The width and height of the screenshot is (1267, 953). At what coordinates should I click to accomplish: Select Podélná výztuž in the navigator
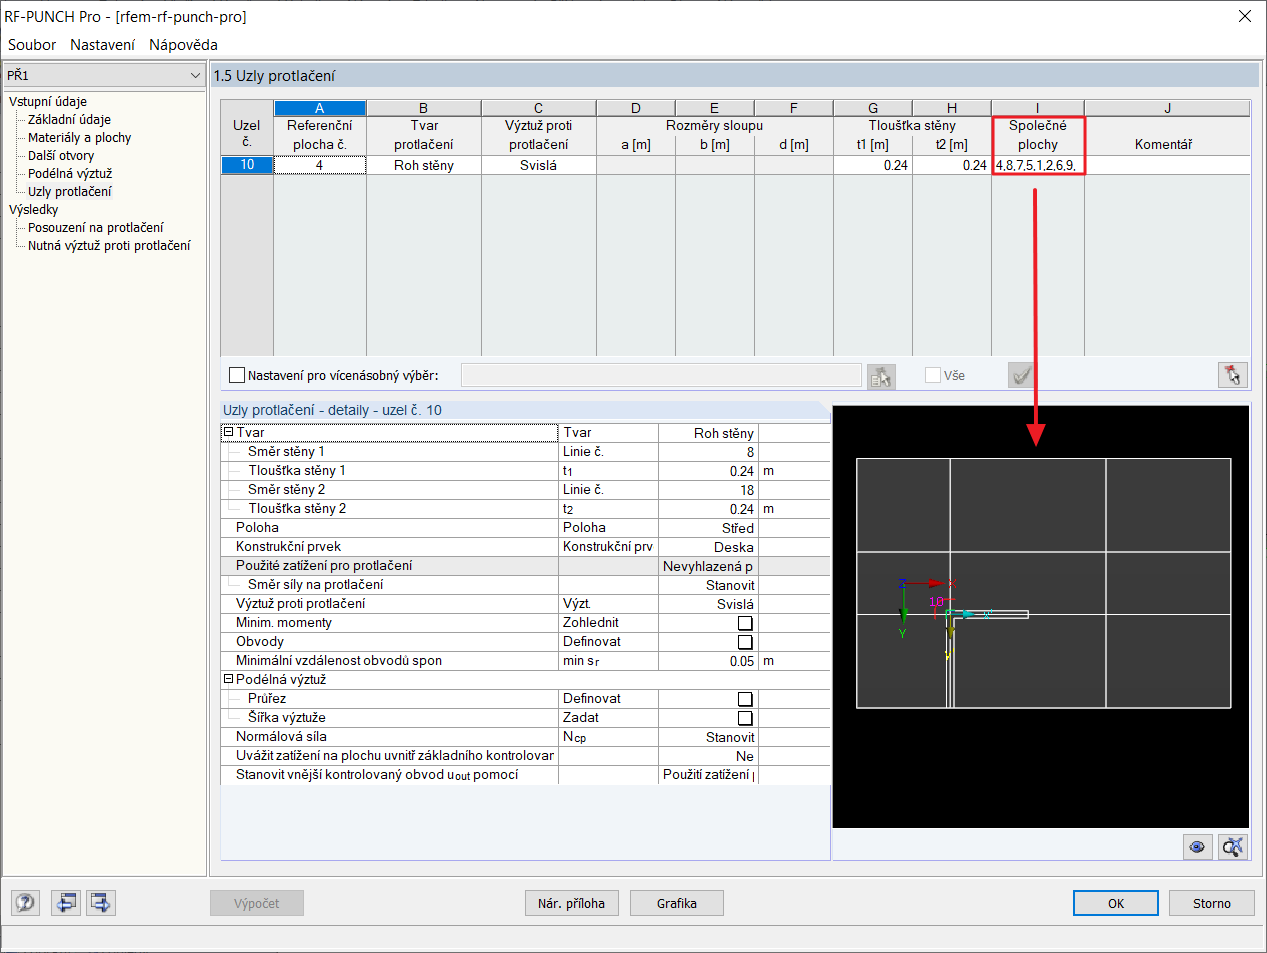click(x=70, y=173)
